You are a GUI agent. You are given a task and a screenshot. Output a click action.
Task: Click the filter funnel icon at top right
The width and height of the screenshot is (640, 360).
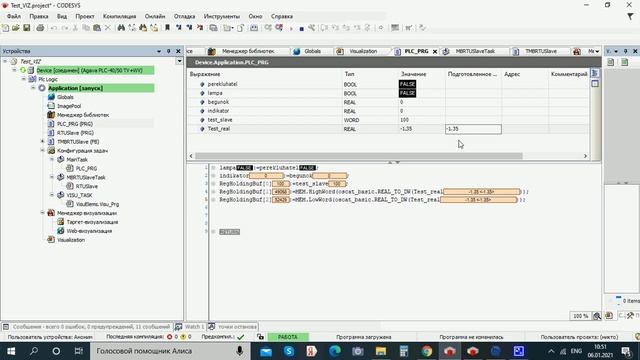(631, 16)
